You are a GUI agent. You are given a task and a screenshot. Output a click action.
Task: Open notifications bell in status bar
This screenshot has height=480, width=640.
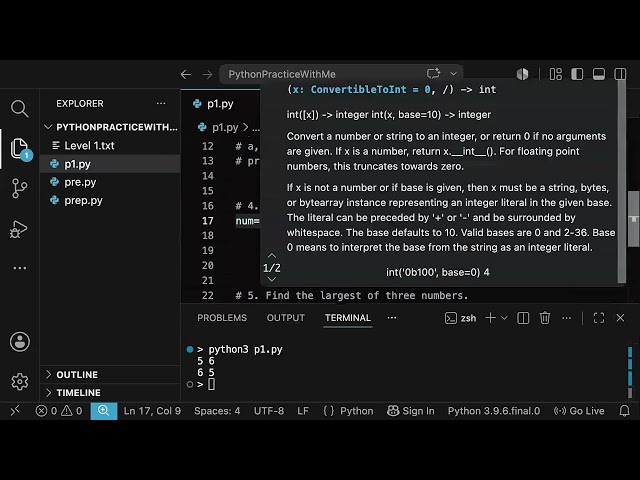[x=624, y=411]
